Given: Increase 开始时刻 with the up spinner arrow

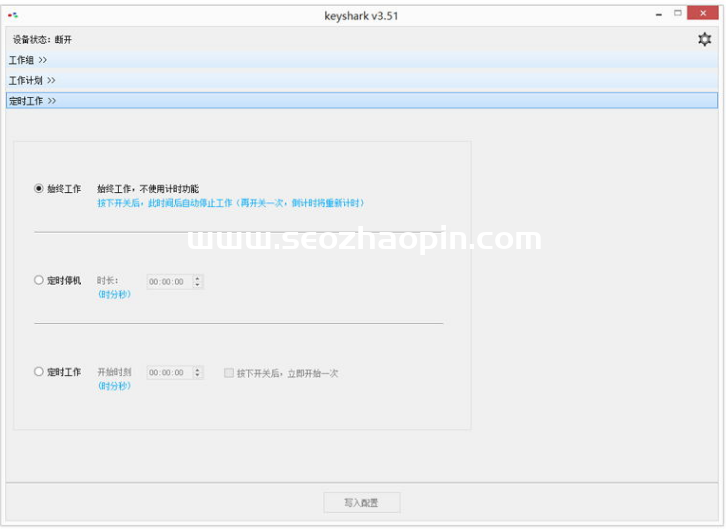Looking at the screenshot, I should tap(198, 369).
